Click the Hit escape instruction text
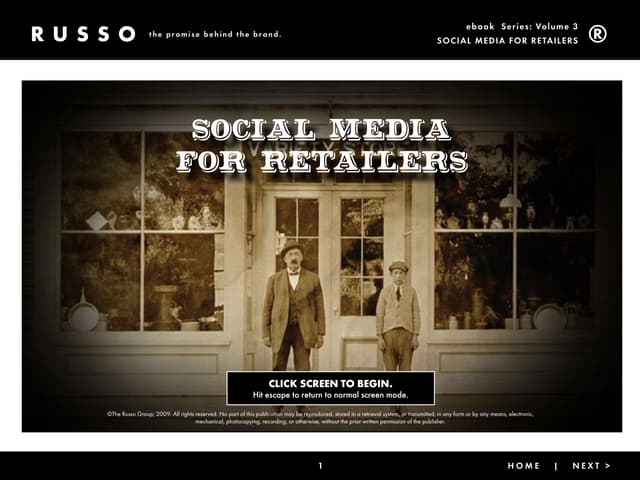This screenshot has width=640, height=480. click(330, 395)
